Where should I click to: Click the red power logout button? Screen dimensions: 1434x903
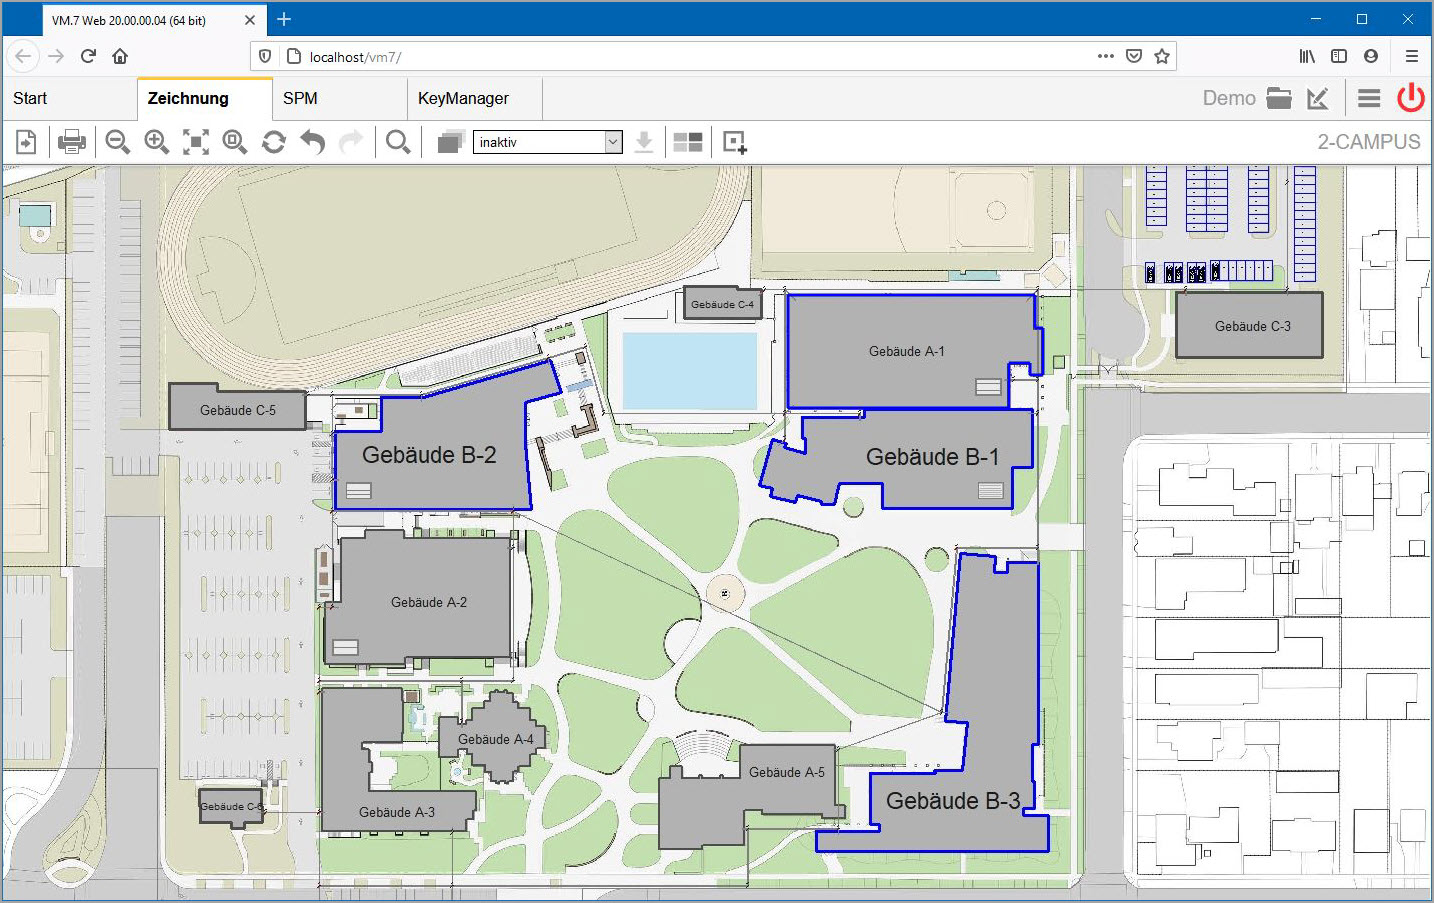point(1411,97)
